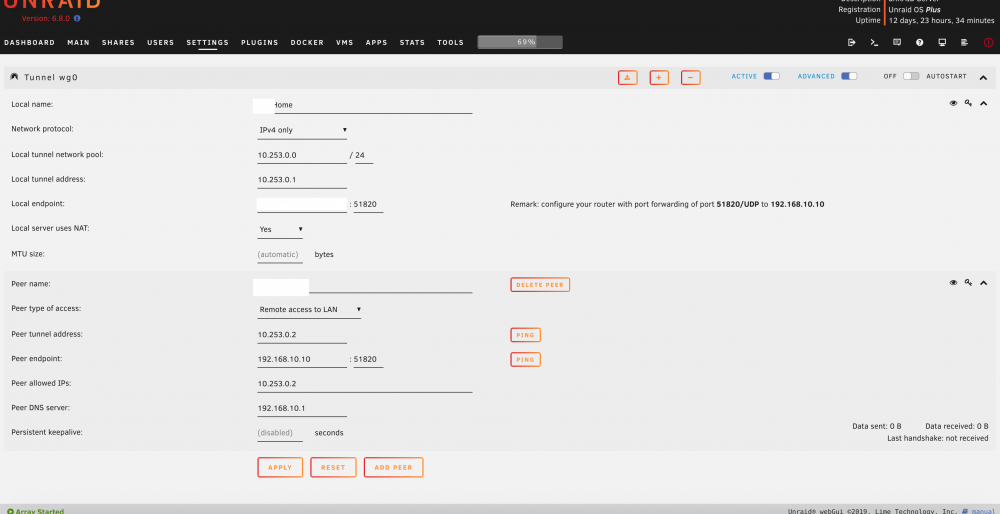Open the Shares menu tab
This screenshot has width=1000, height=514.
coord(119,43)
